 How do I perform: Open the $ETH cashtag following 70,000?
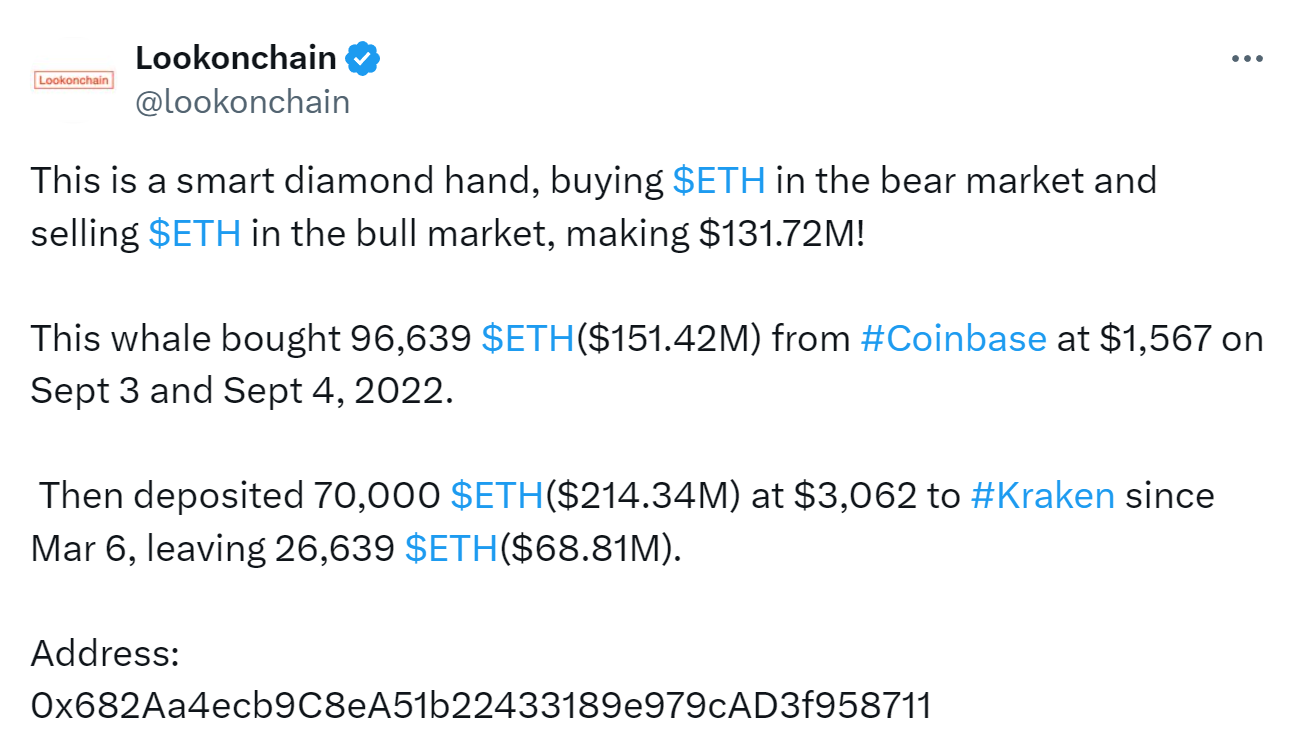[497, 495]
